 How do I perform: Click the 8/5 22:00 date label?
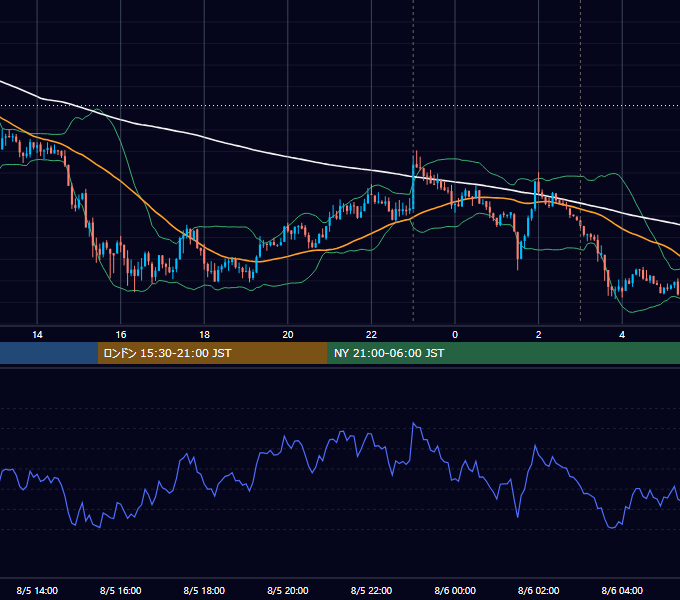pos(371,590)
